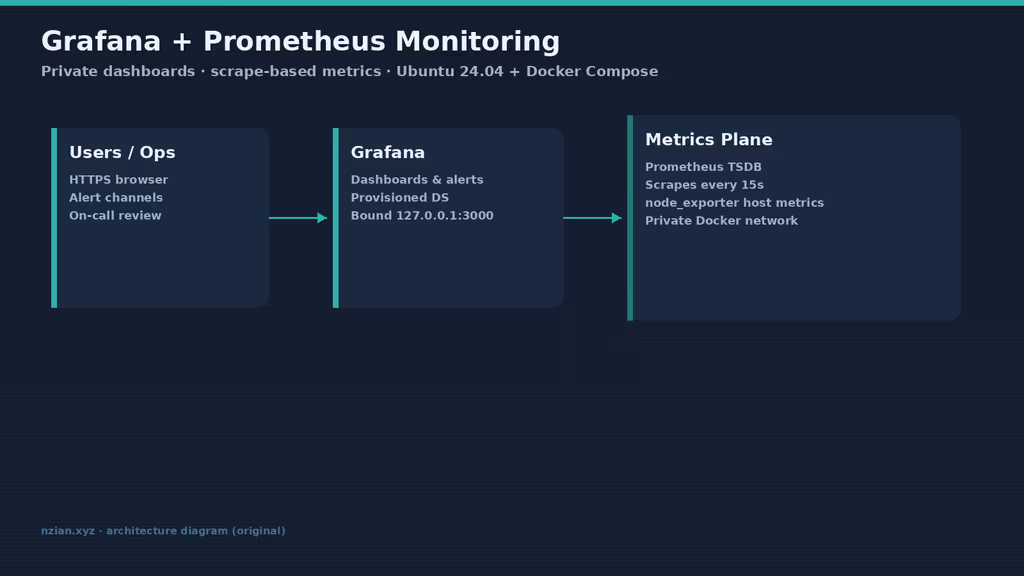Select the 'Grafana' card heading
The height and width of the screenshot is (576, 1024).
(x=388, y=152)
